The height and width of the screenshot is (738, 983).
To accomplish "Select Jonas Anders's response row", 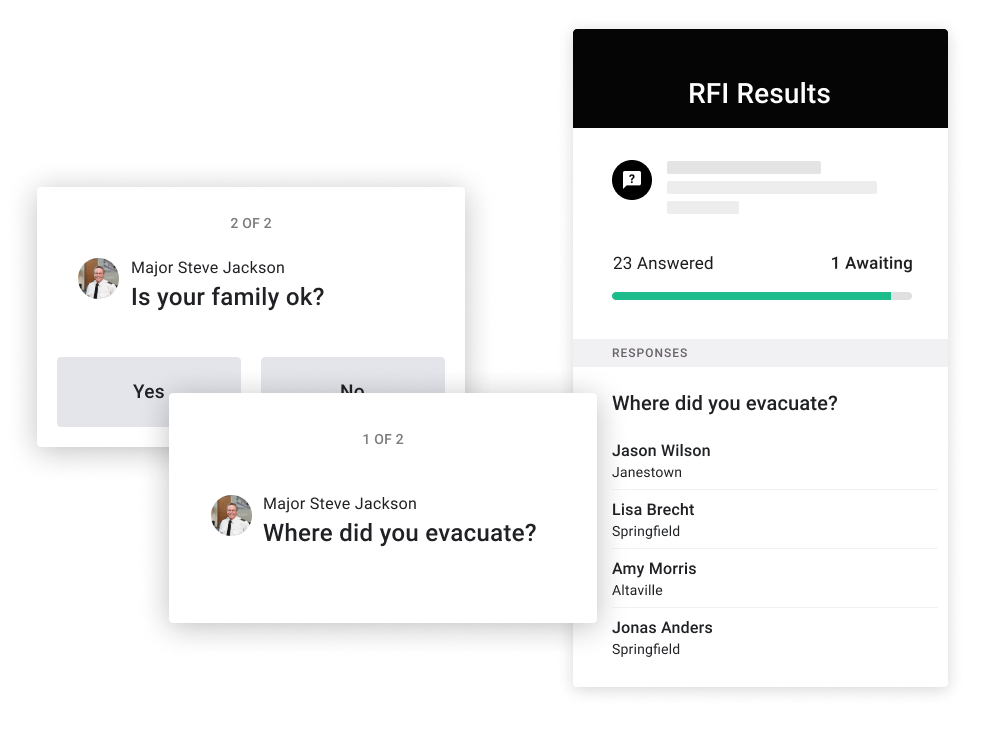I will pos(774,638).
